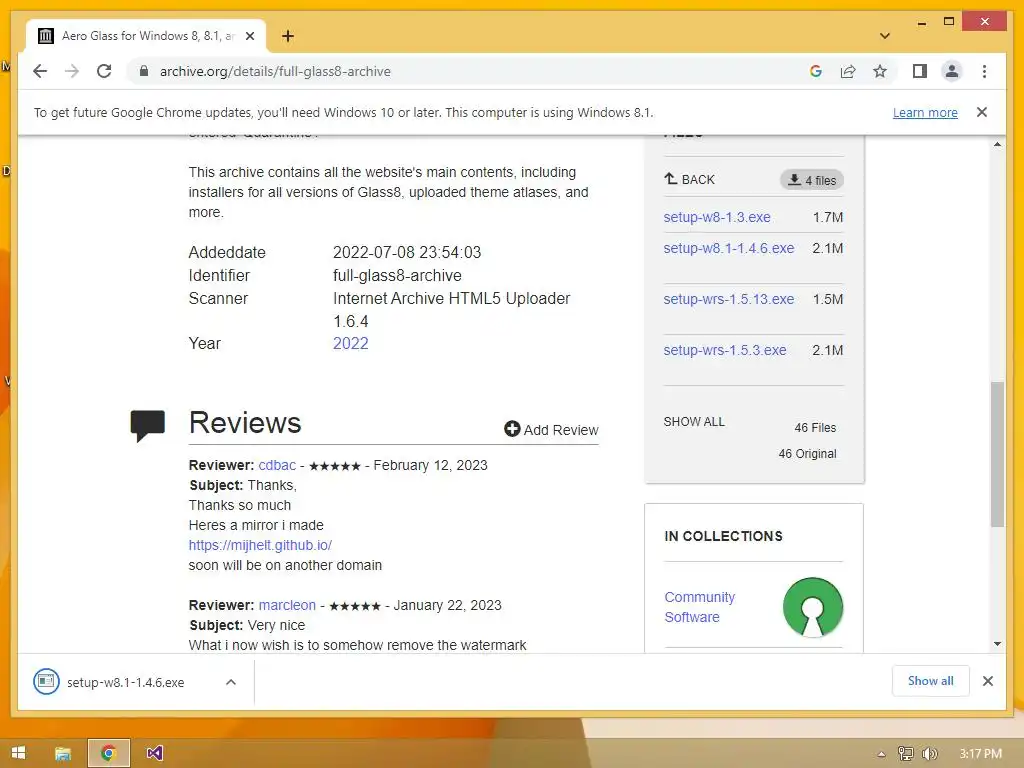Click the Reviews speech bubble icon

coord(148,426)
